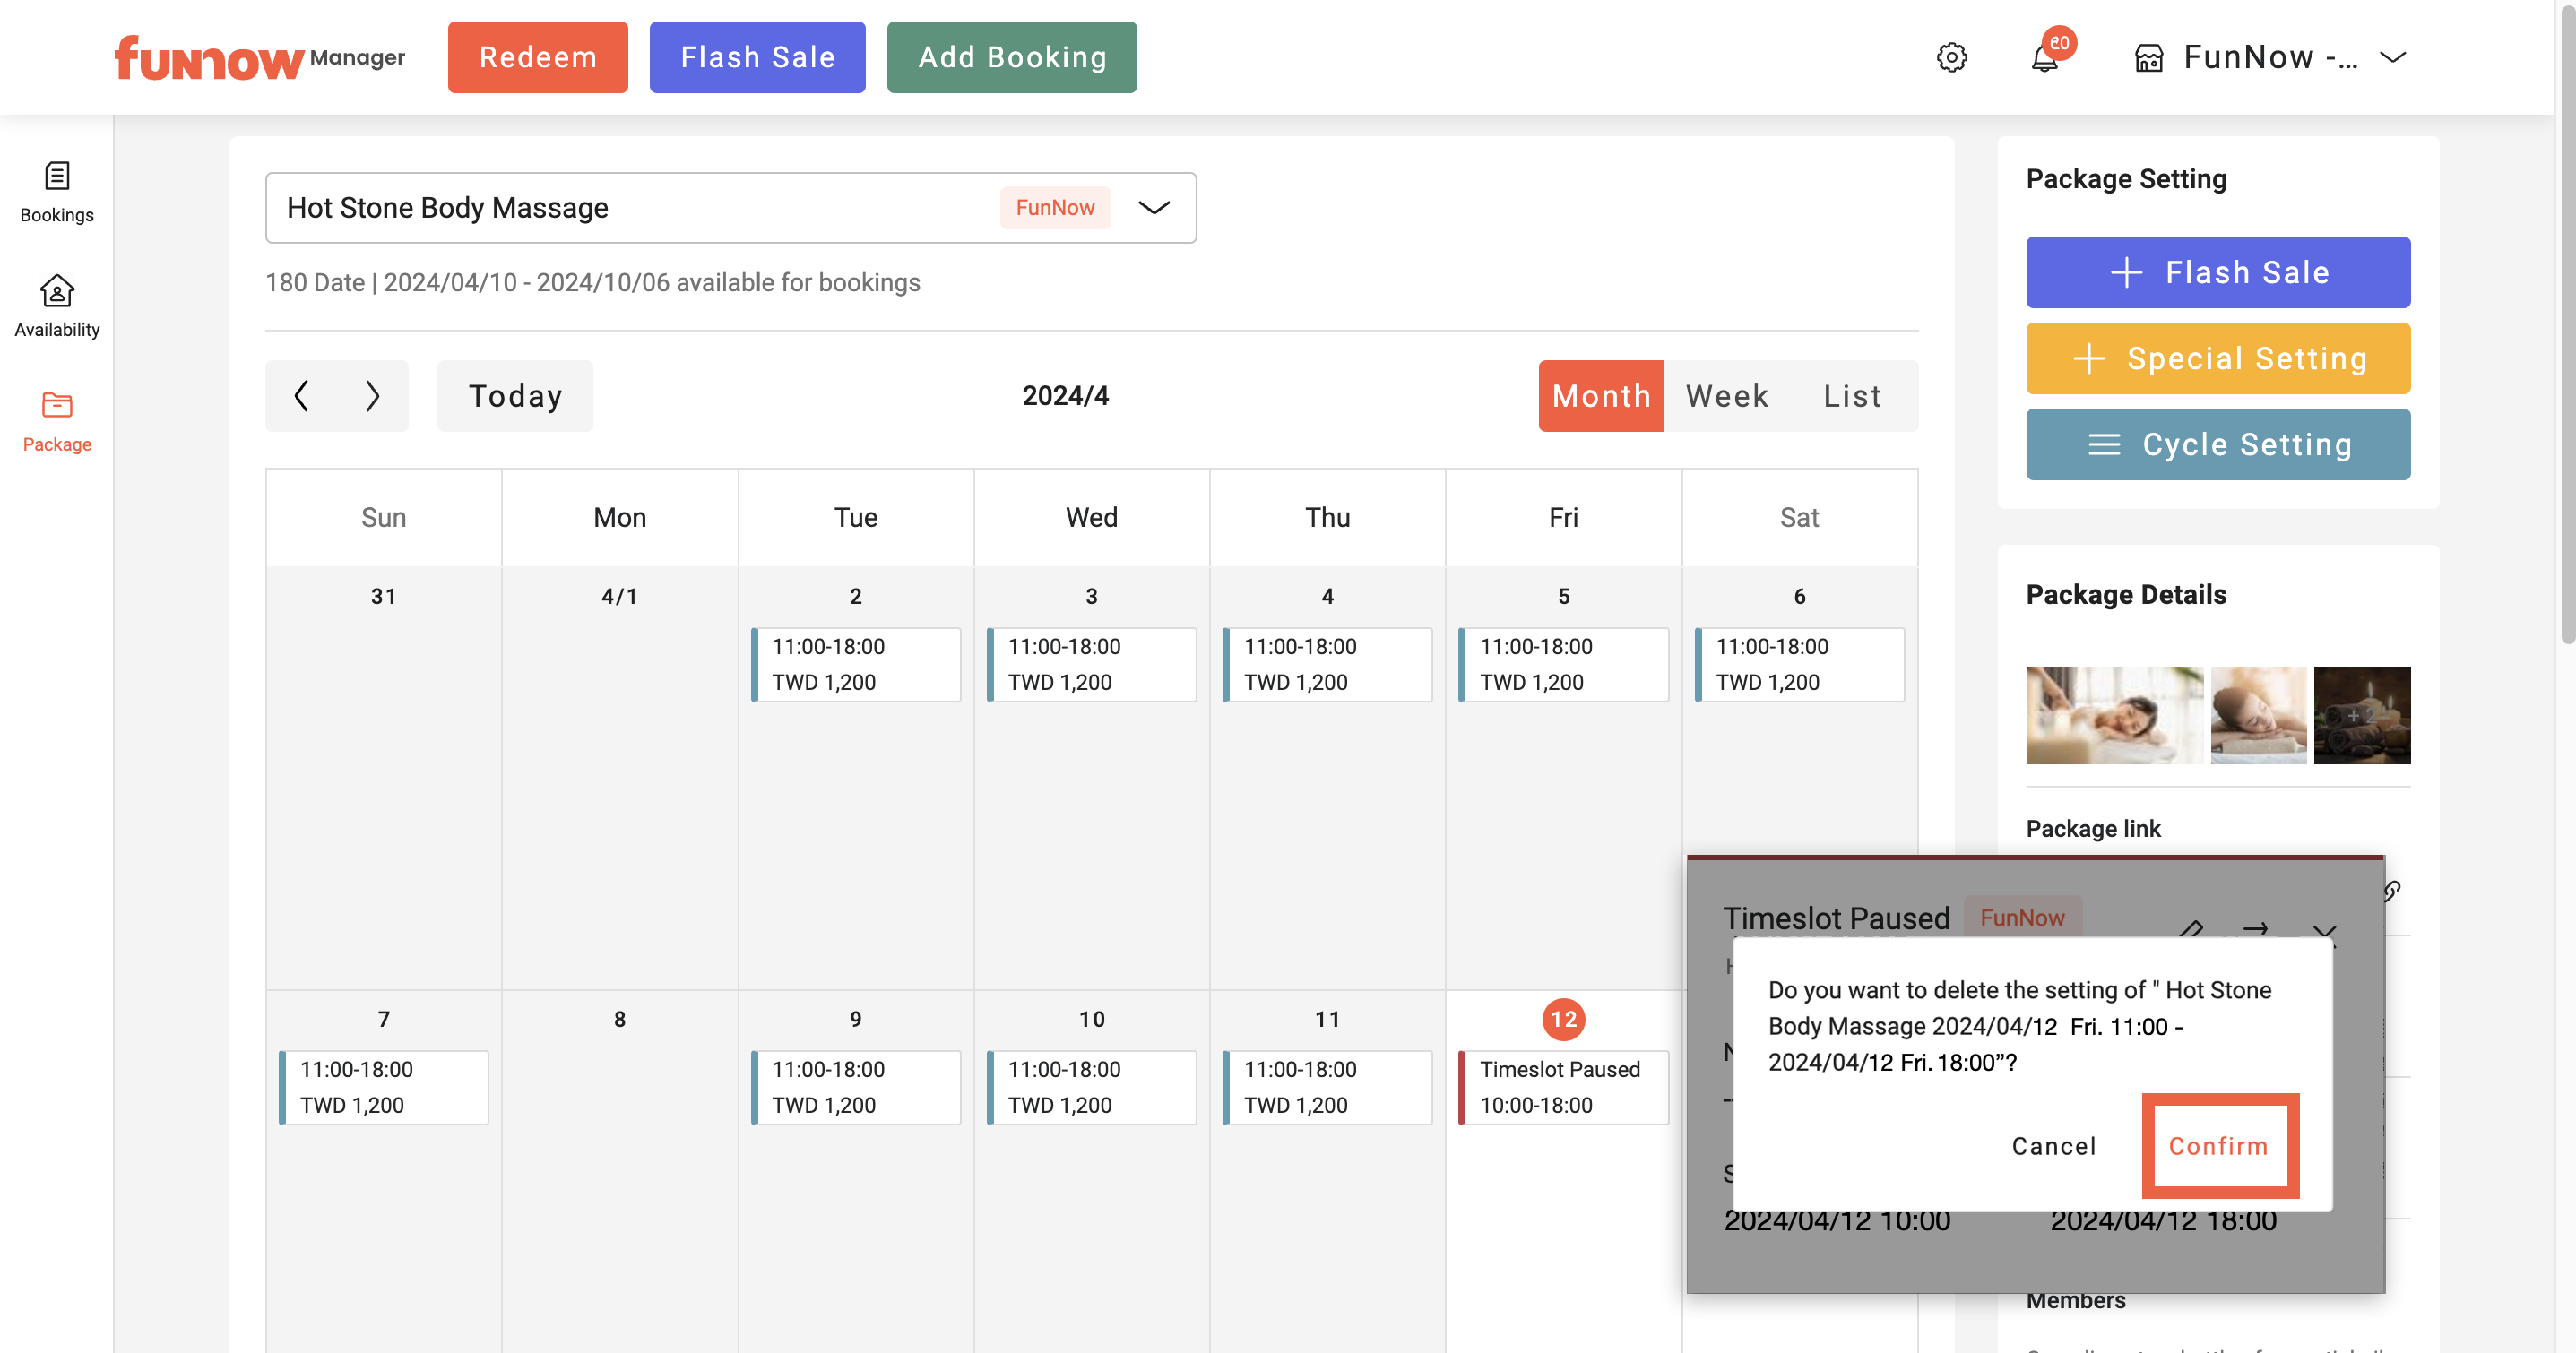Select the April 10 timeslot 11:00-18:00
This screenshot has height=1353, width=2576.
1092,1087
